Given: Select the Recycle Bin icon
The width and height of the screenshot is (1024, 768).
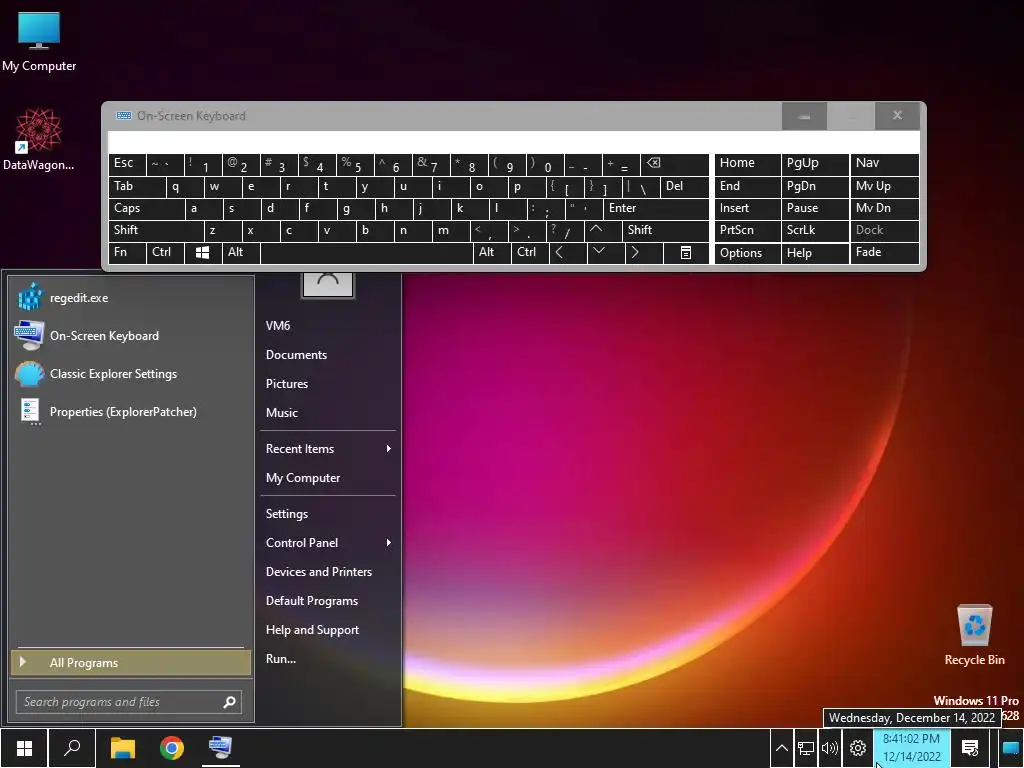Looking at the screenshot, I should pos(974,635).
